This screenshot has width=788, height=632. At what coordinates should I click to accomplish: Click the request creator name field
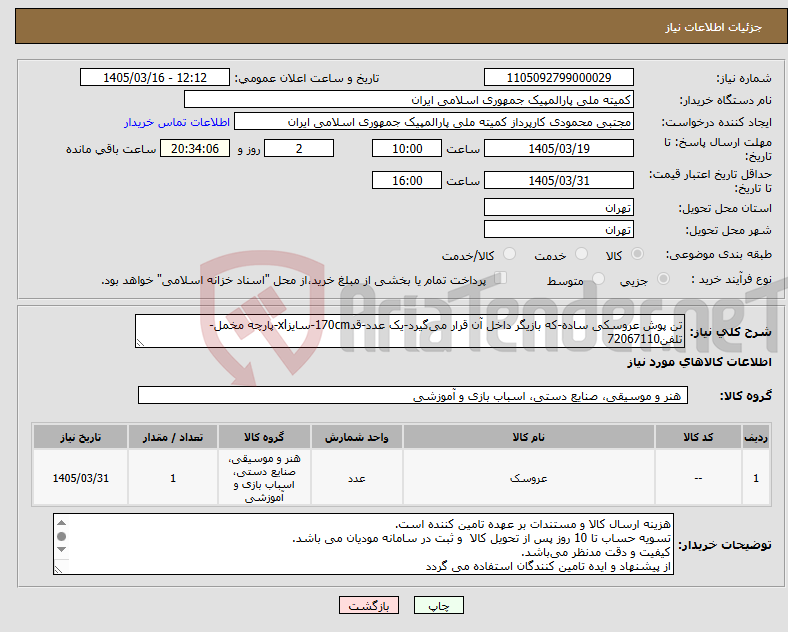tap(434, 122)
